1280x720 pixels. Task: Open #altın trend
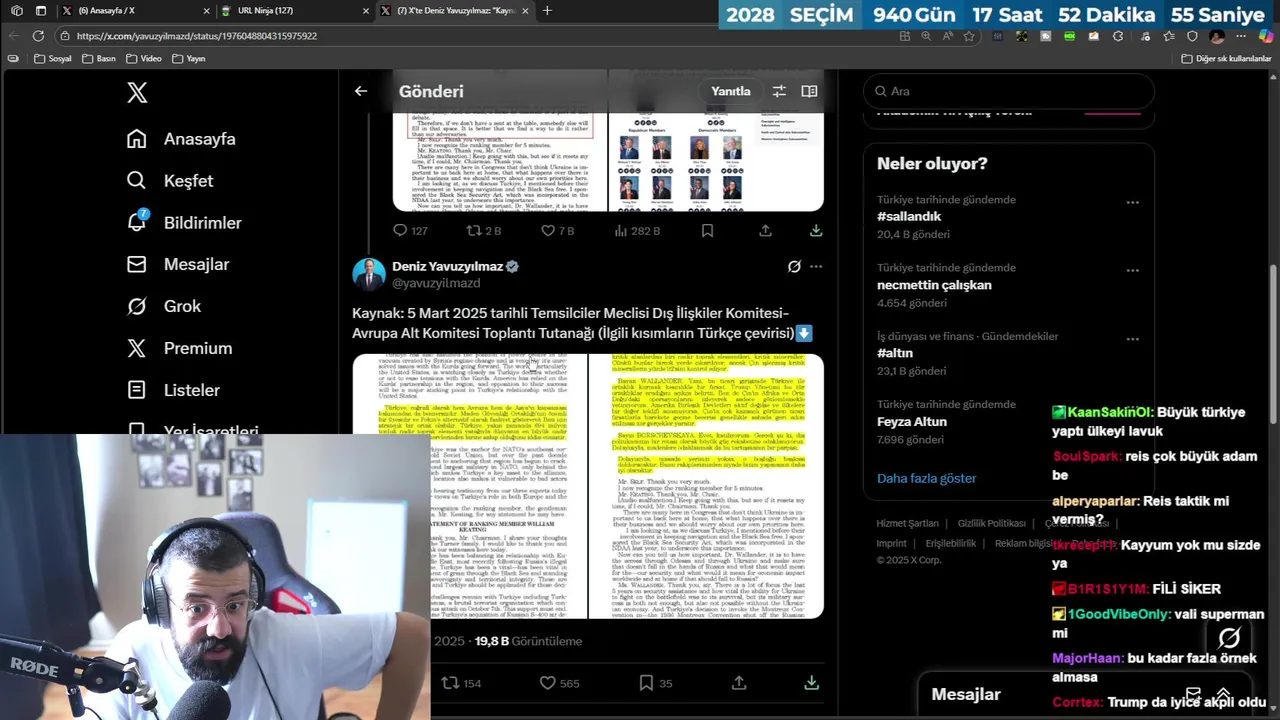pos(895,353)
